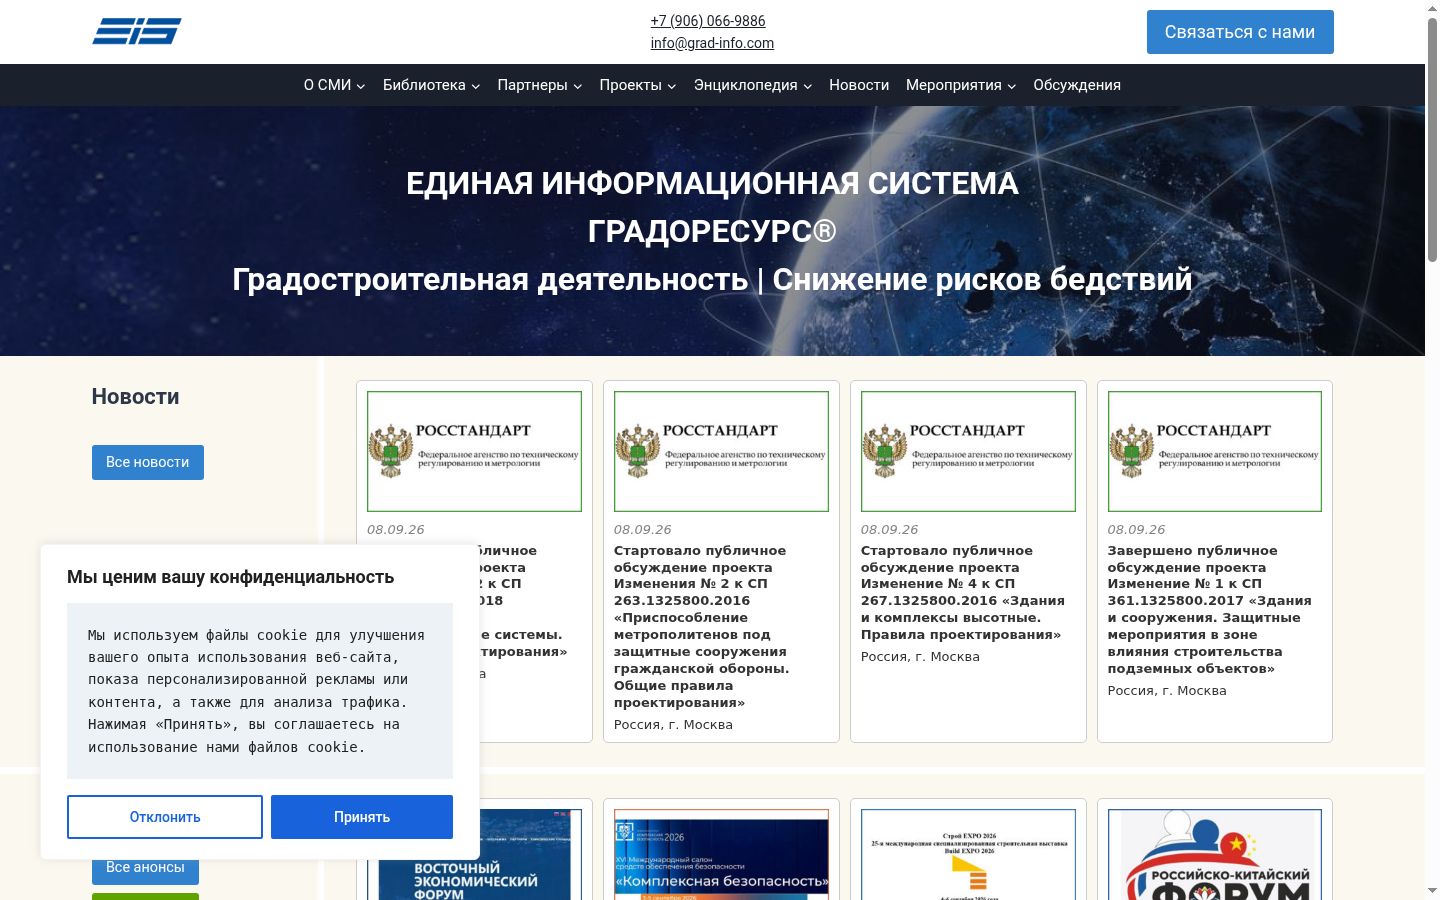Viewport: 1440px width, 900px height.
Task: Open Росстандарт image of СП 361.1325800.2017 news
Action: click(x=1215, y=451)
